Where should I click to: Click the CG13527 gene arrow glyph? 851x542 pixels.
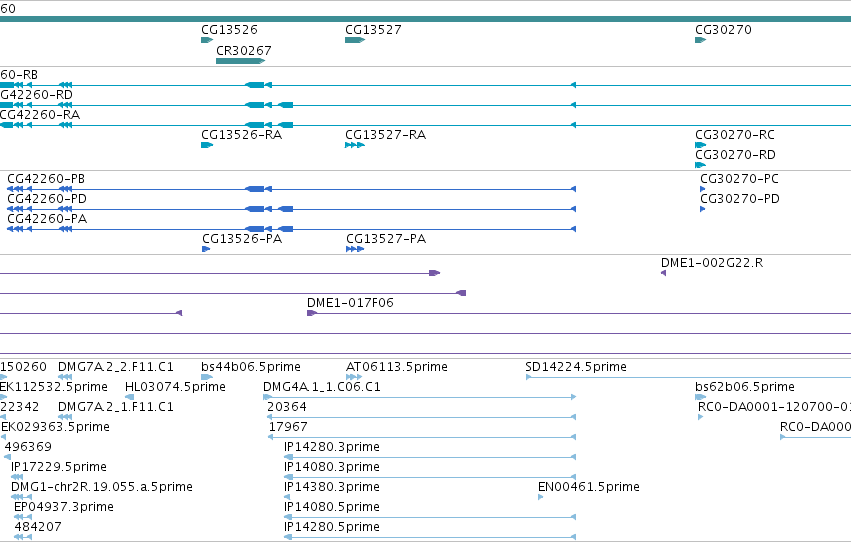point(355,40)
